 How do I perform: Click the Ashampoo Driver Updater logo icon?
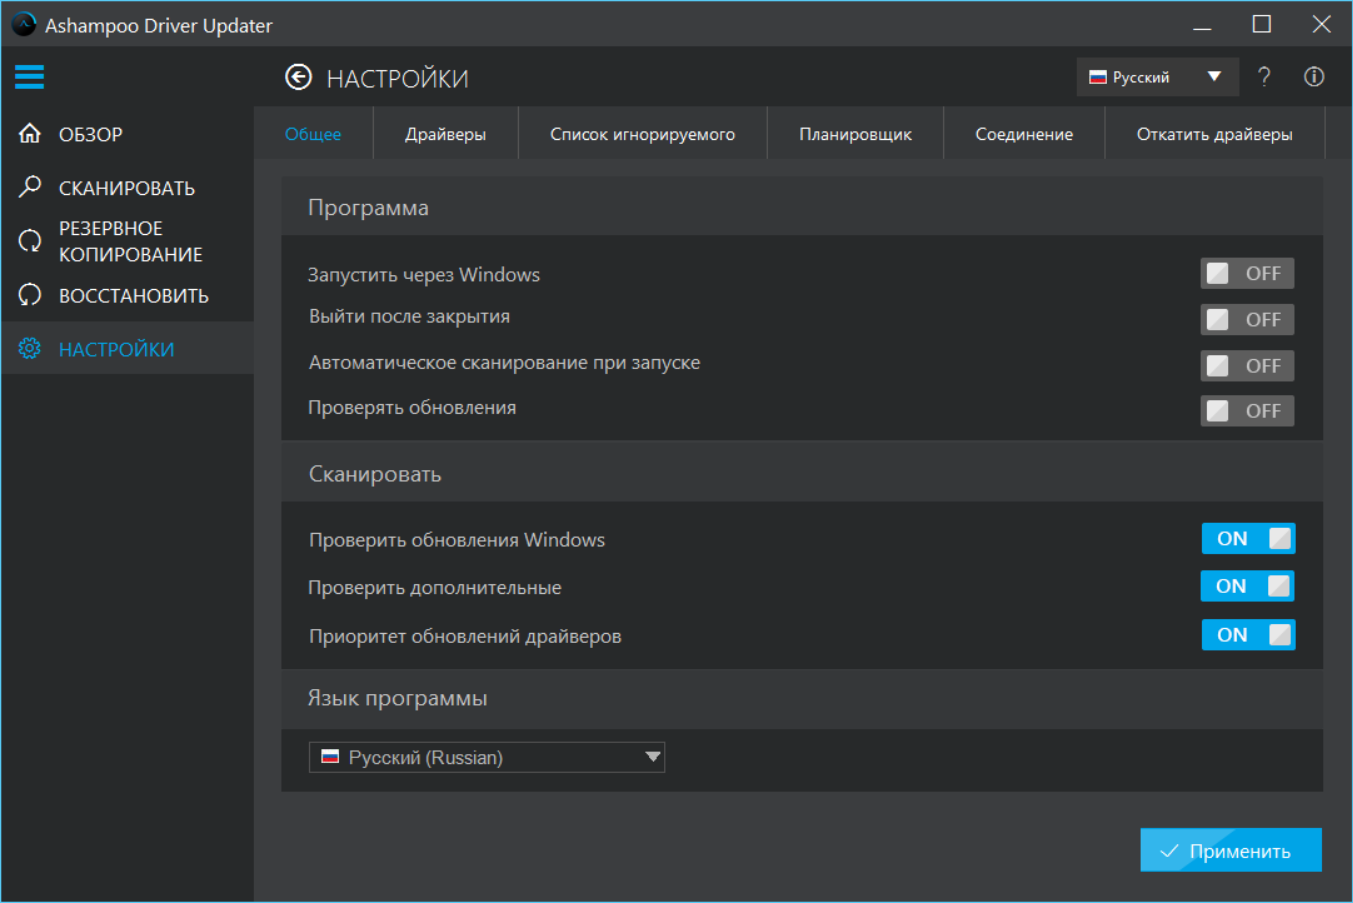[24, 24]
